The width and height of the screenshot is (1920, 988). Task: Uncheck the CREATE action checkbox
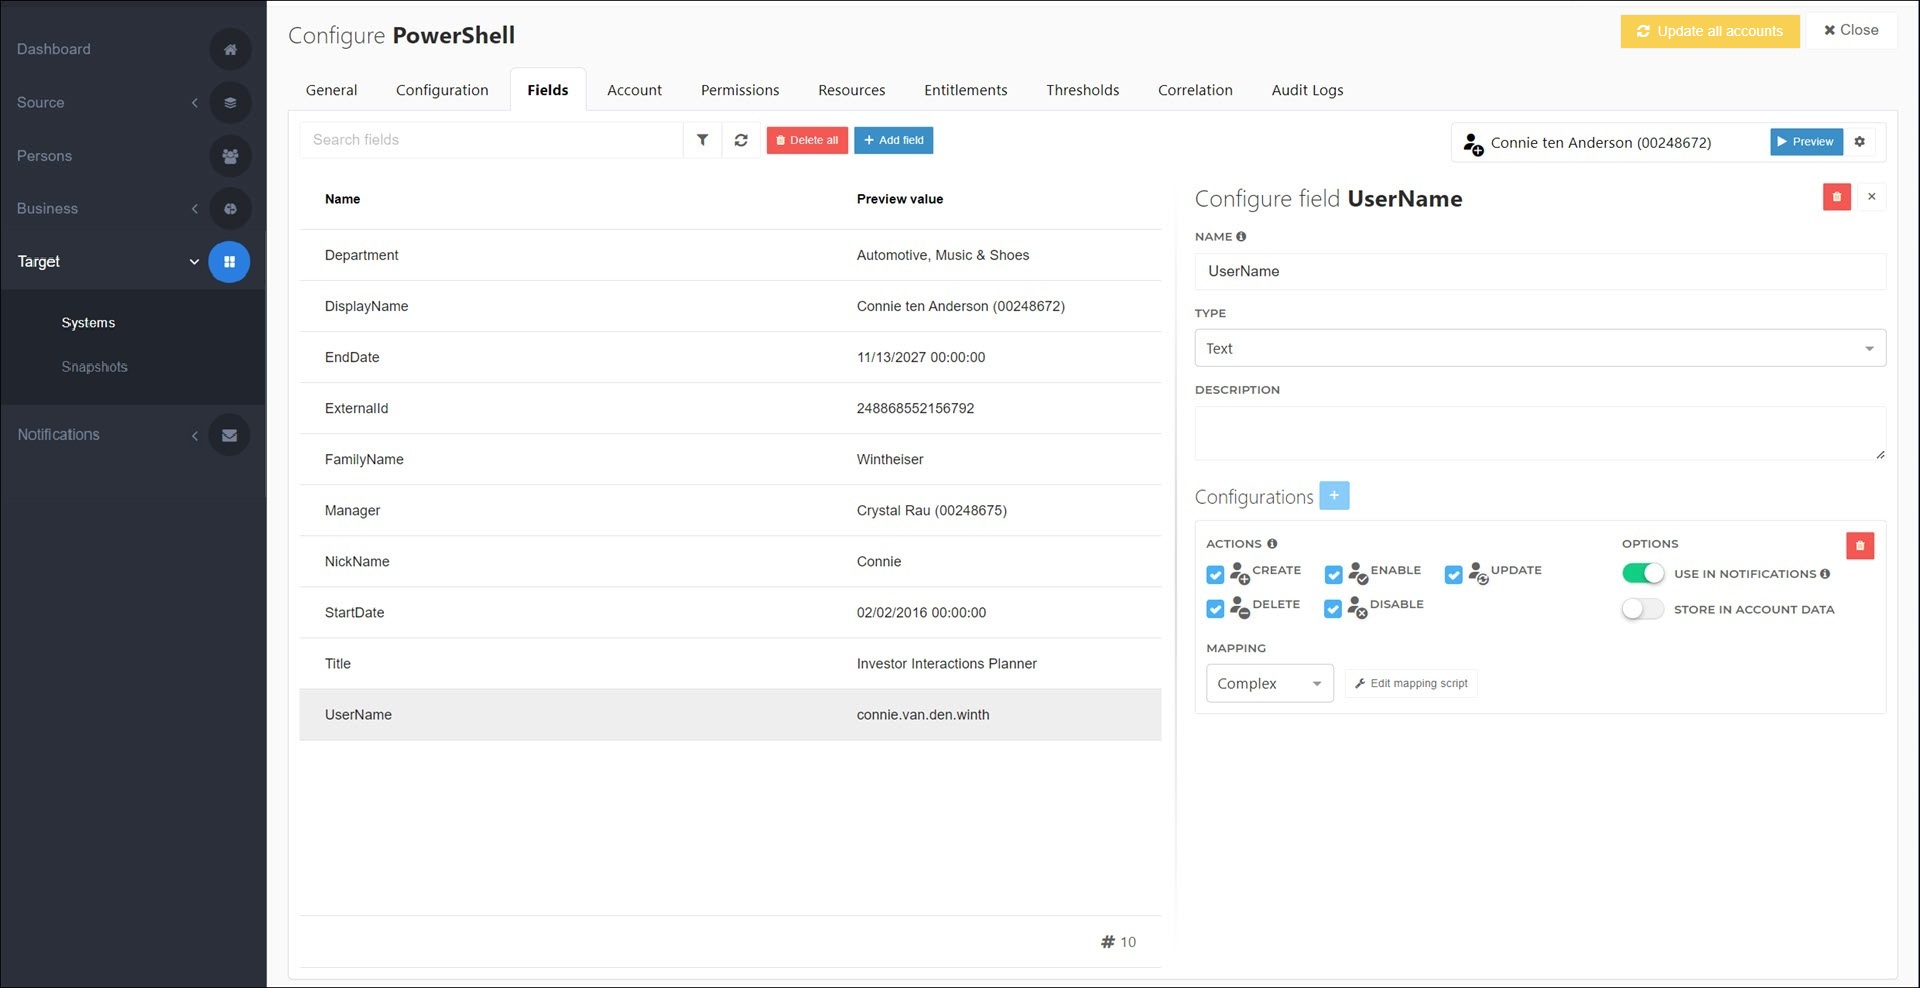coord(1215,575)
